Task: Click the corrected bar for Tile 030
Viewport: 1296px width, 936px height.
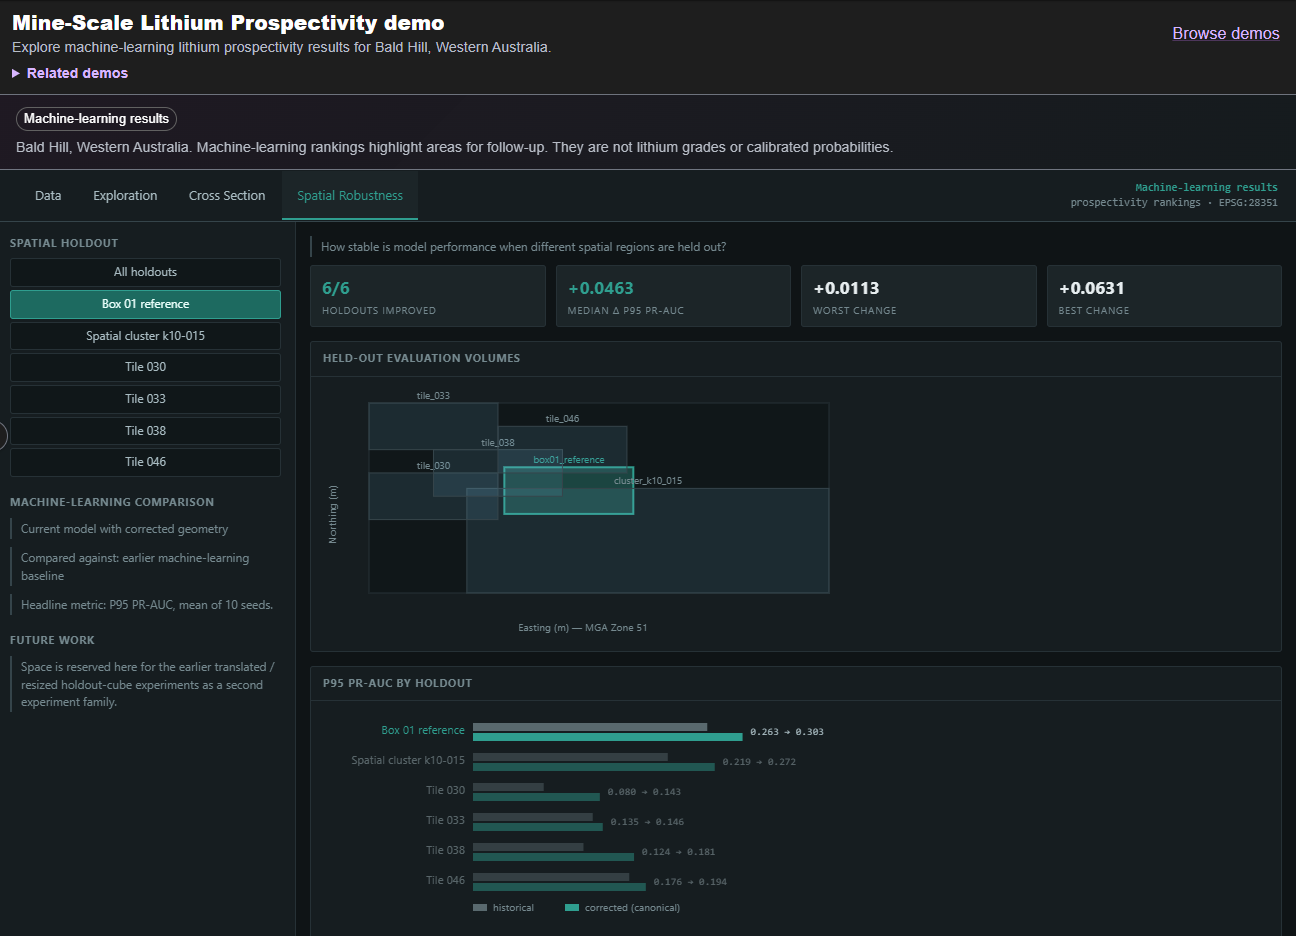Action: tap(536, 797)
